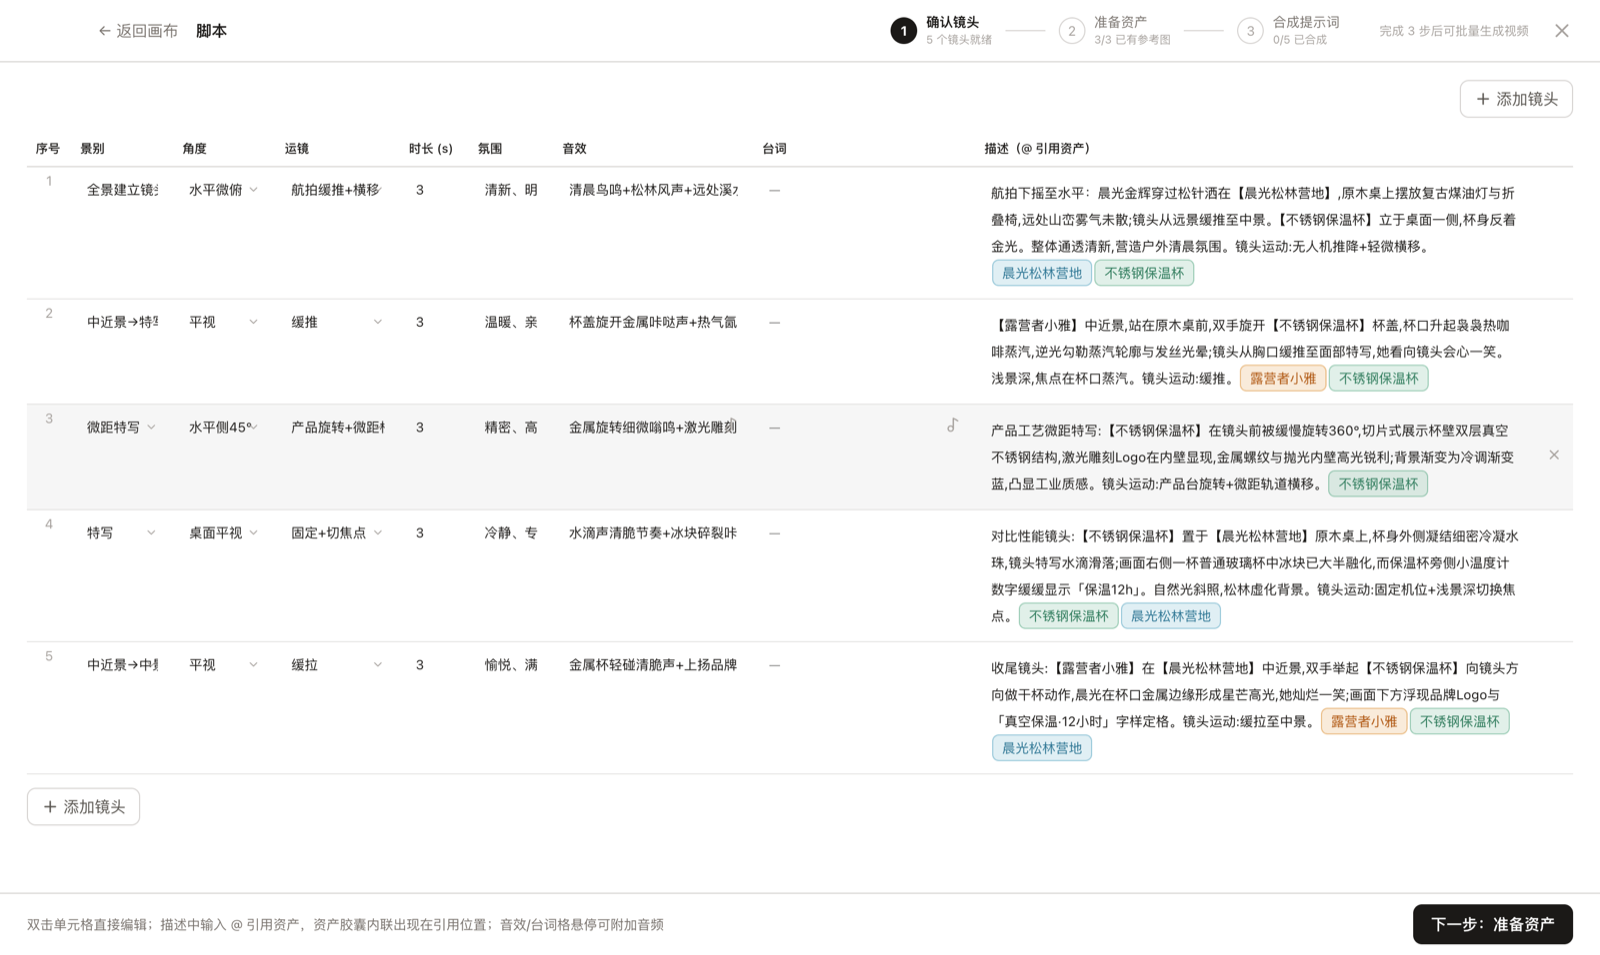Click the 不锈钢保温杯 asset tag in row 3

(1378, 484)
